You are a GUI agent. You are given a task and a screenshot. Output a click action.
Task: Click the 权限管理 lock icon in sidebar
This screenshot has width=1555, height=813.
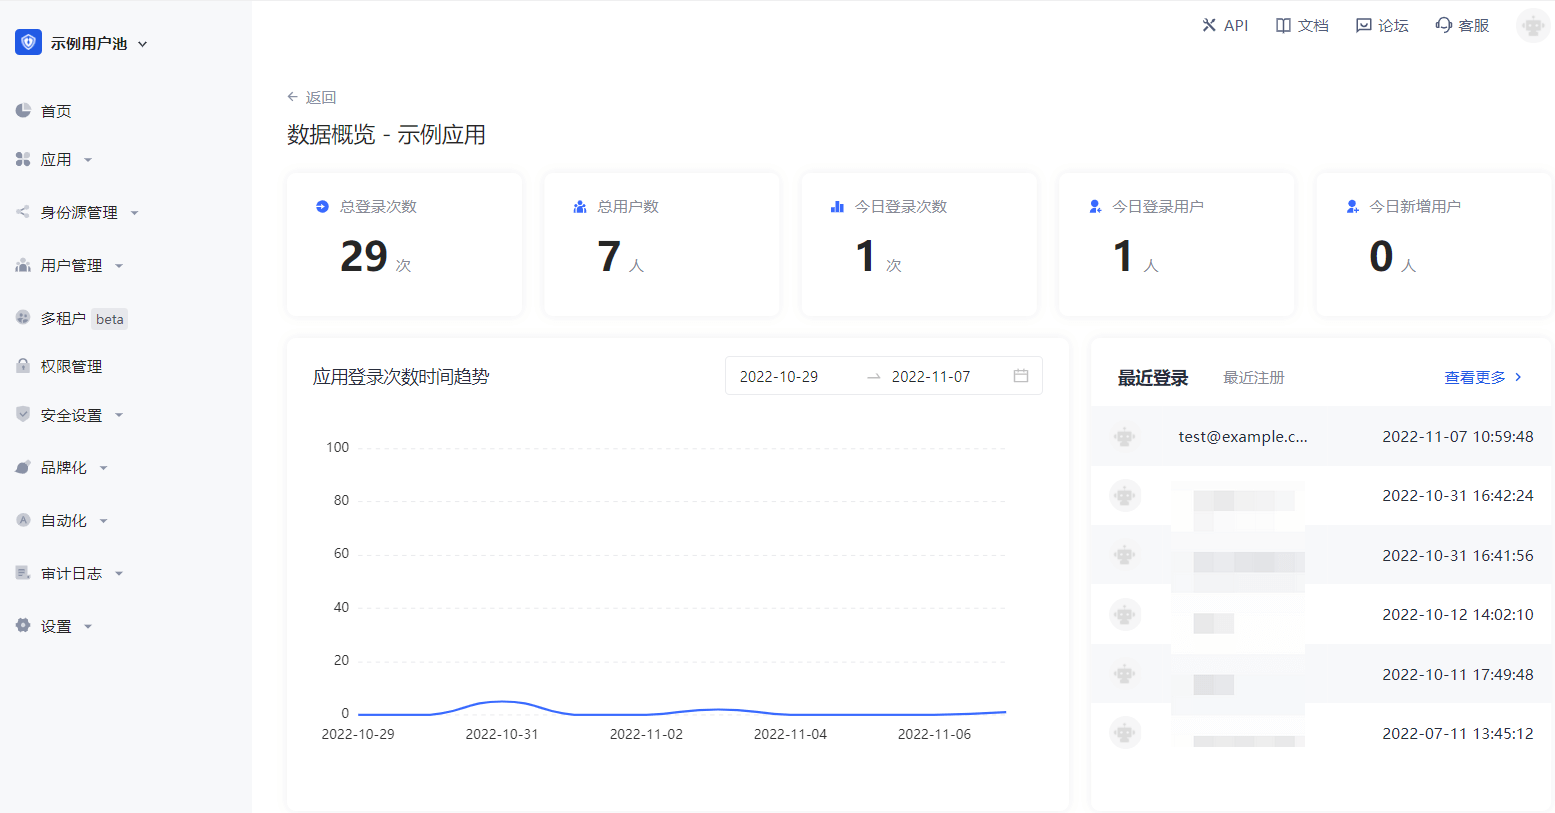click(x=23, y=366)
